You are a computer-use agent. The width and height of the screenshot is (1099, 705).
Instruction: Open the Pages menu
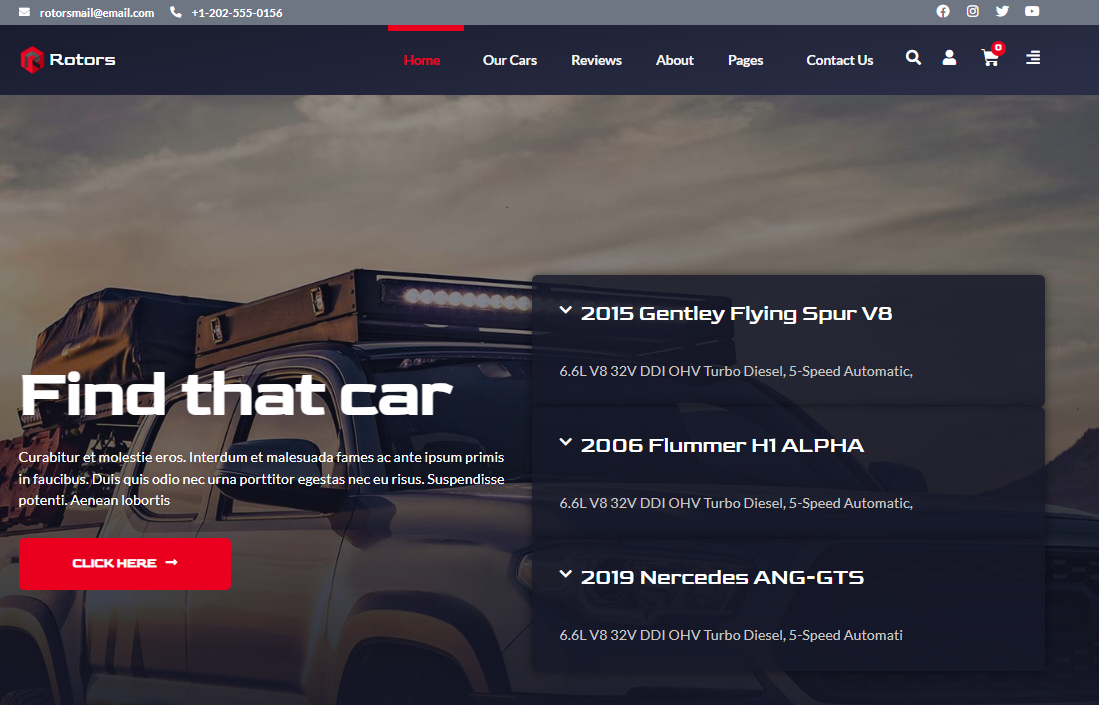(x=745, y=60)
